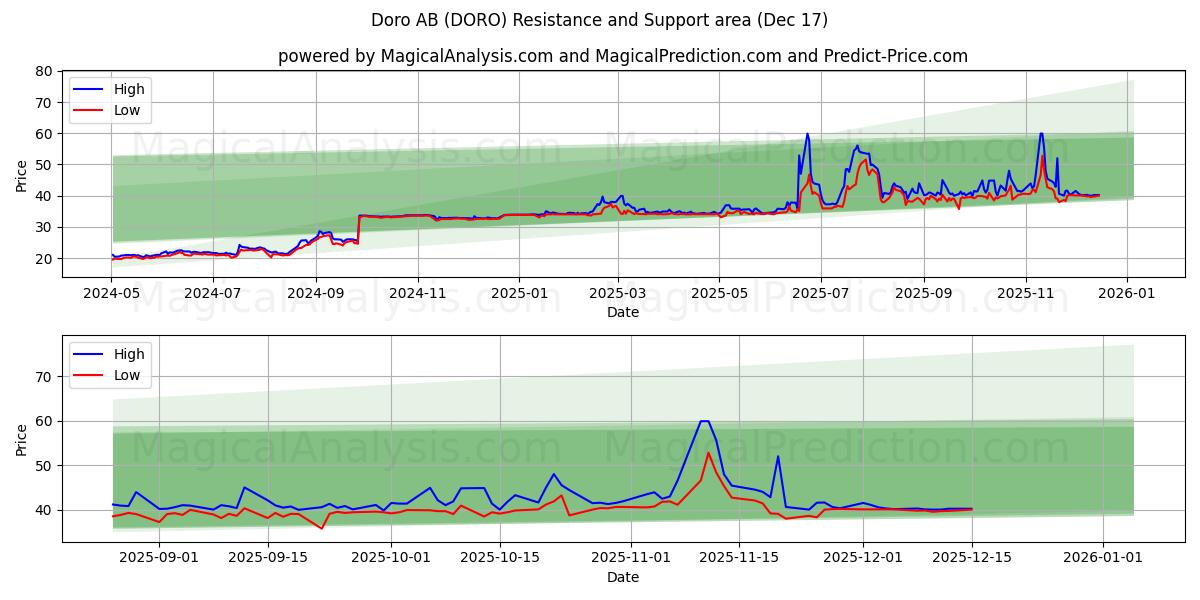
Task: Select the blue price peak near 2025-07
Action: pyautogui.click(x=806, y=135)
